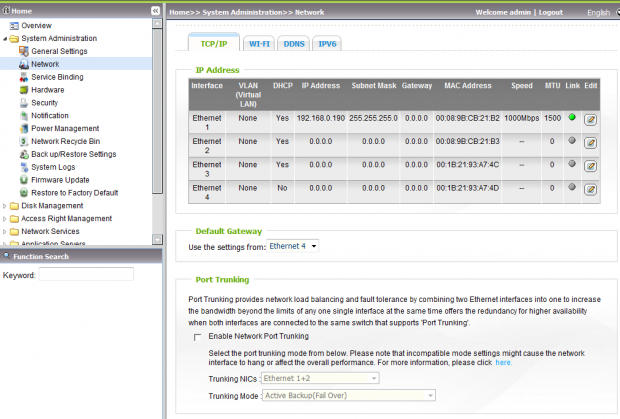This screenshot has height=419, width=620.
Task: Open the Trunking NICs dropdown
Action: 320,378
